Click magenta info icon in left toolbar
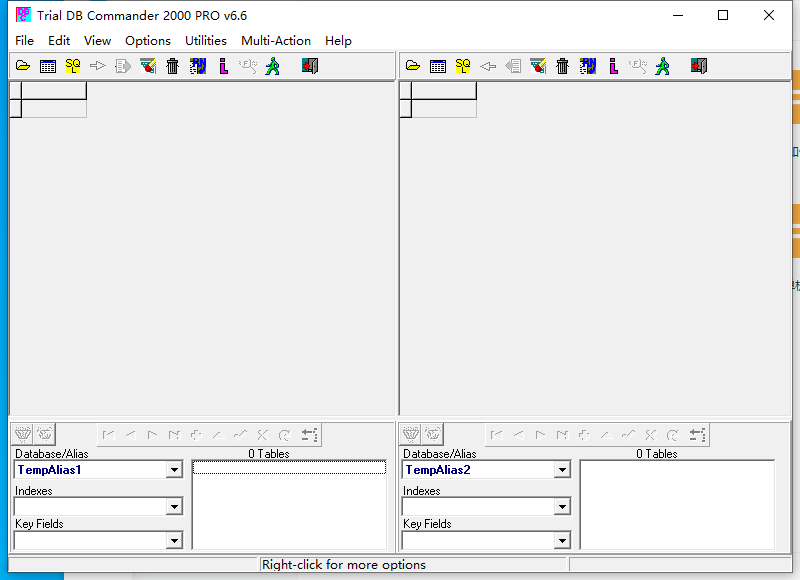The image size is (800, 580). click(223, 66)
